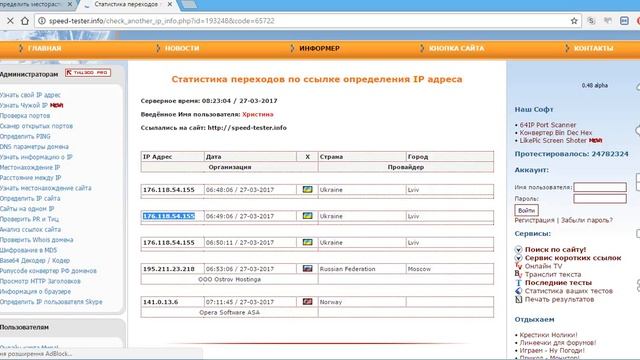
Task: Open Определить PING link
Action: (x=25, y=136)
